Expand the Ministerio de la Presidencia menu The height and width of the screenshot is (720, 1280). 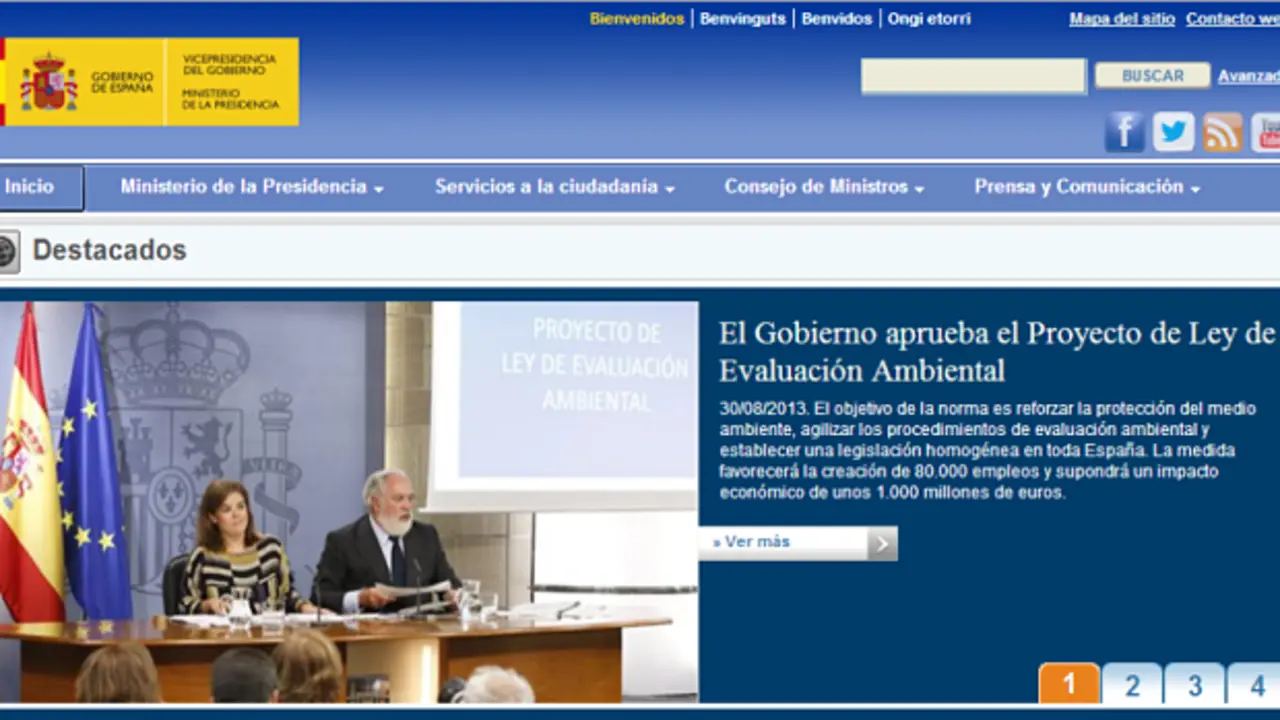(252, 187)
